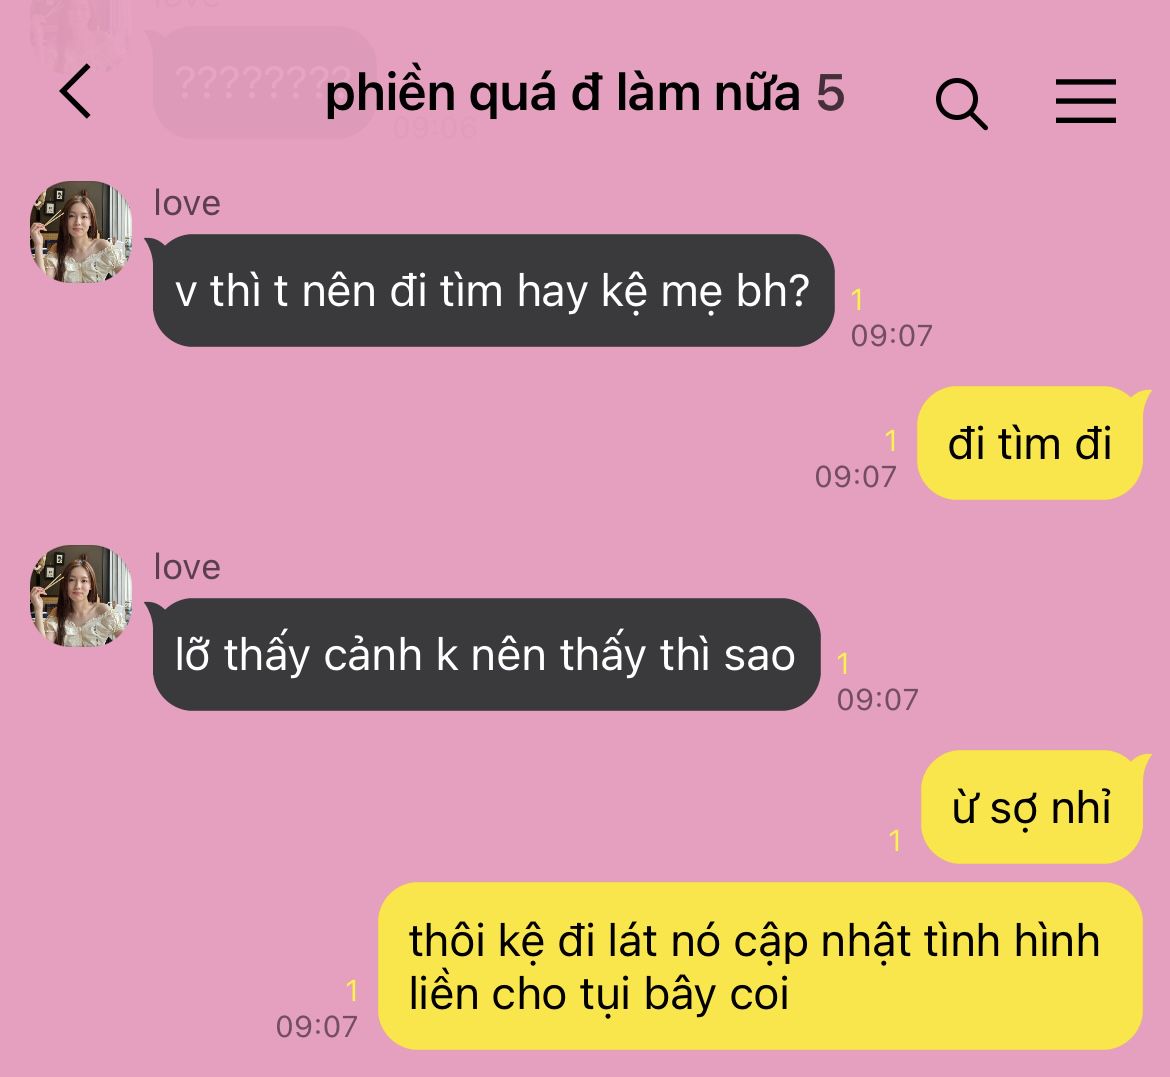Open the hamburger menu icon
1170x1077 pixels.
pos(1086,101)
